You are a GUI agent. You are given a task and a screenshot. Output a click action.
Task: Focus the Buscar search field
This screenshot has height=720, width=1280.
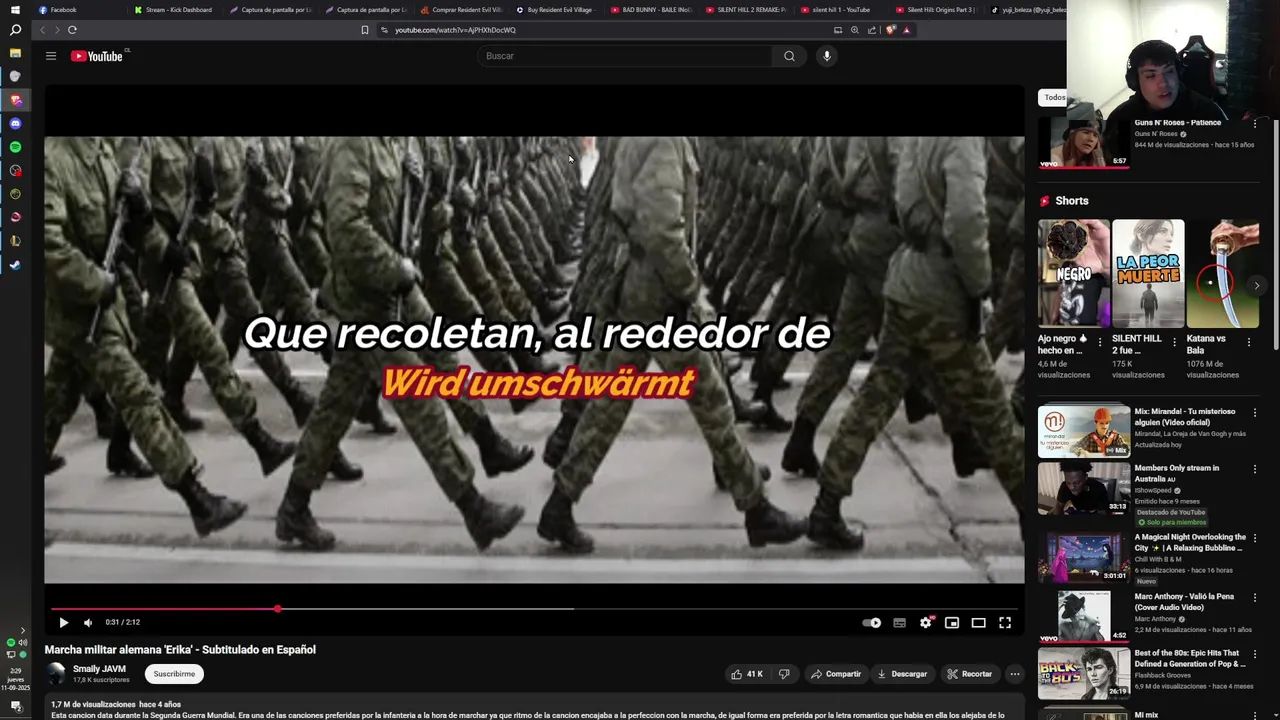[625, 56]
